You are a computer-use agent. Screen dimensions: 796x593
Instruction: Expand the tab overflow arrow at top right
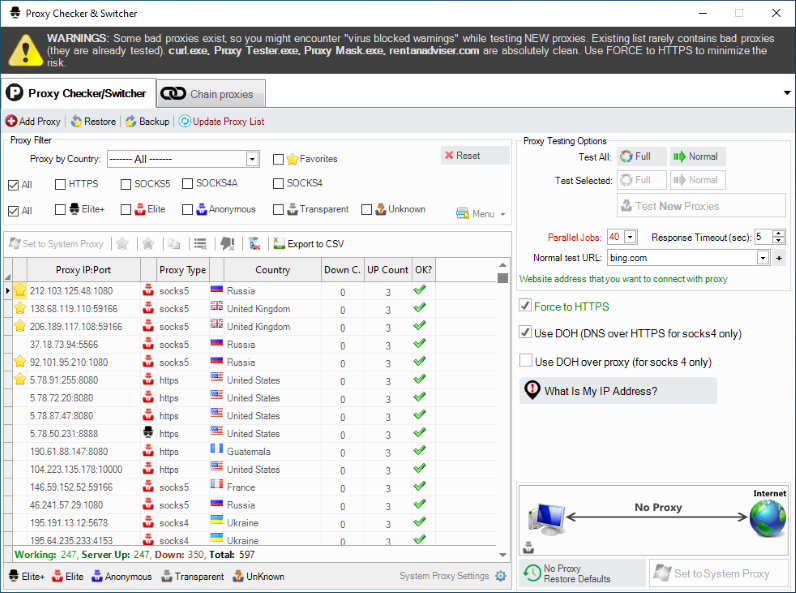[x=787, y=93]
